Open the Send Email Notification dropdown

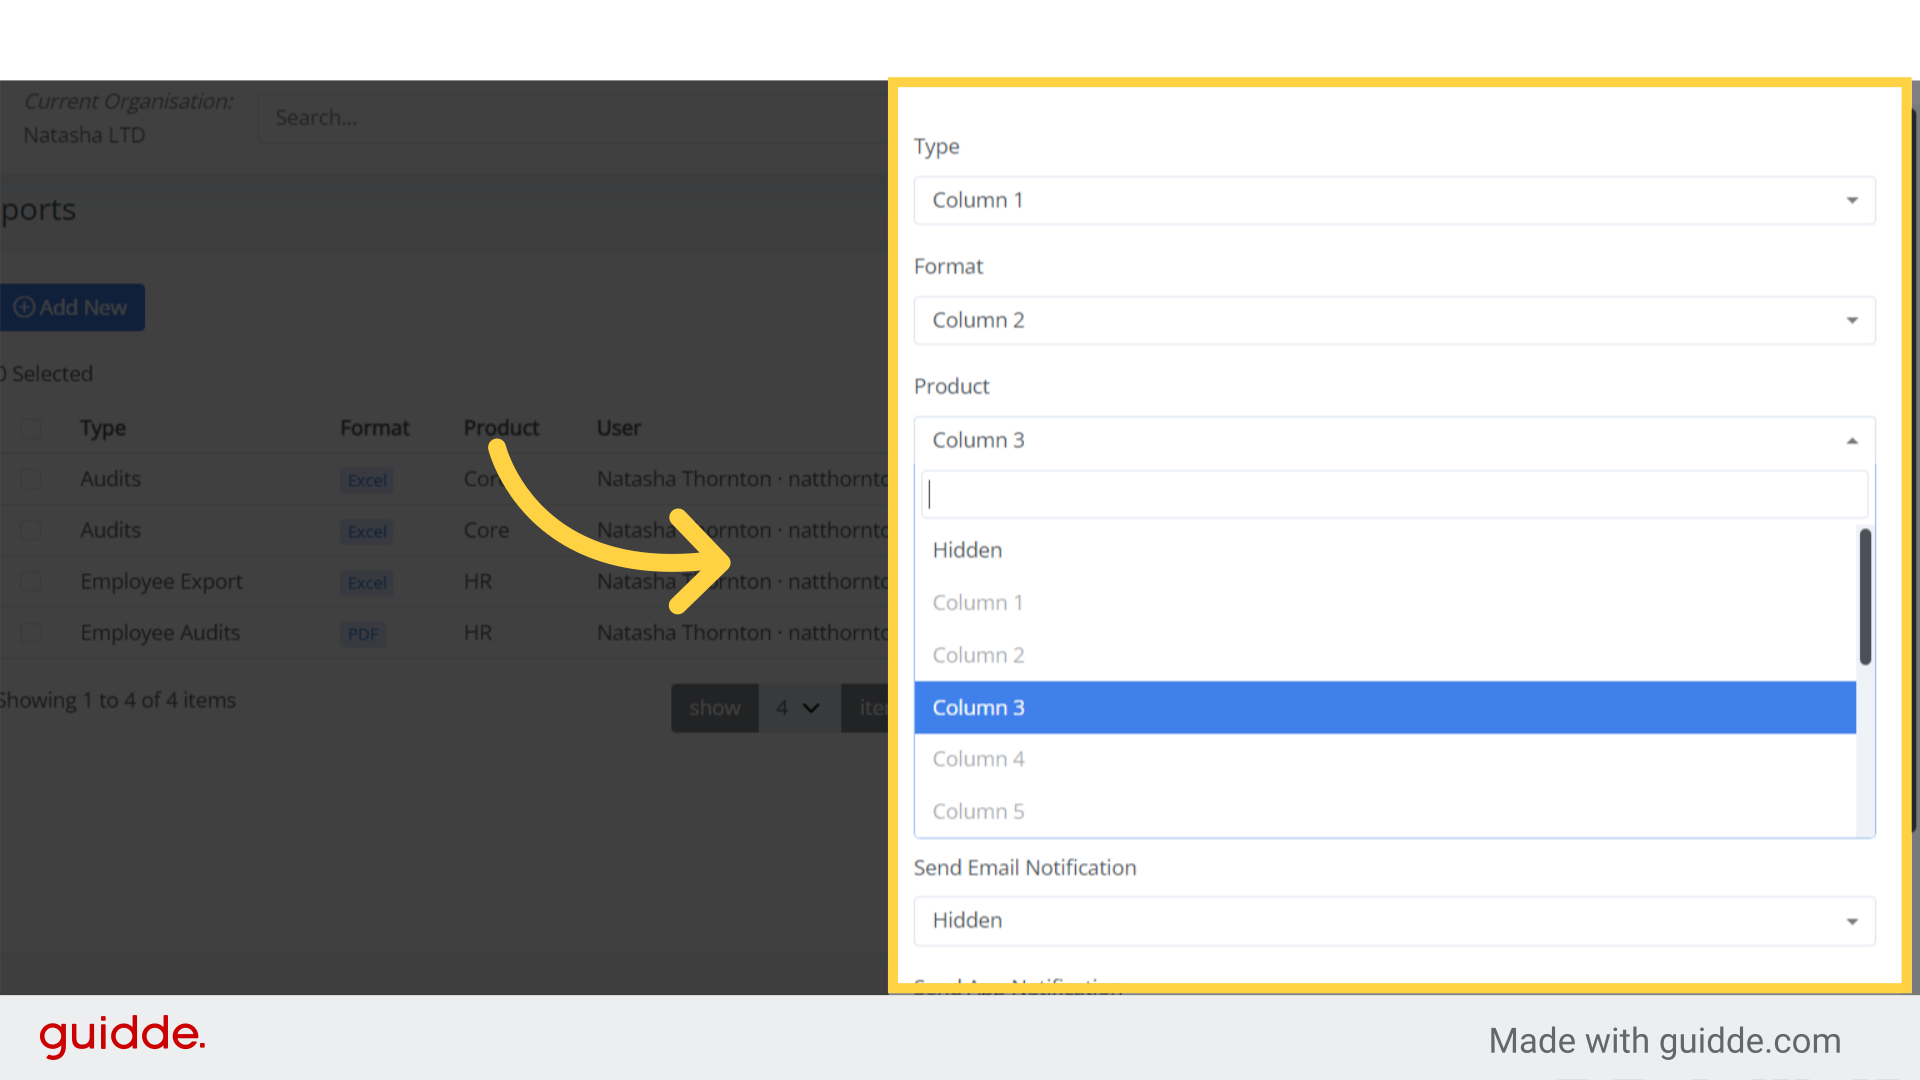(x=1394, y=920)
